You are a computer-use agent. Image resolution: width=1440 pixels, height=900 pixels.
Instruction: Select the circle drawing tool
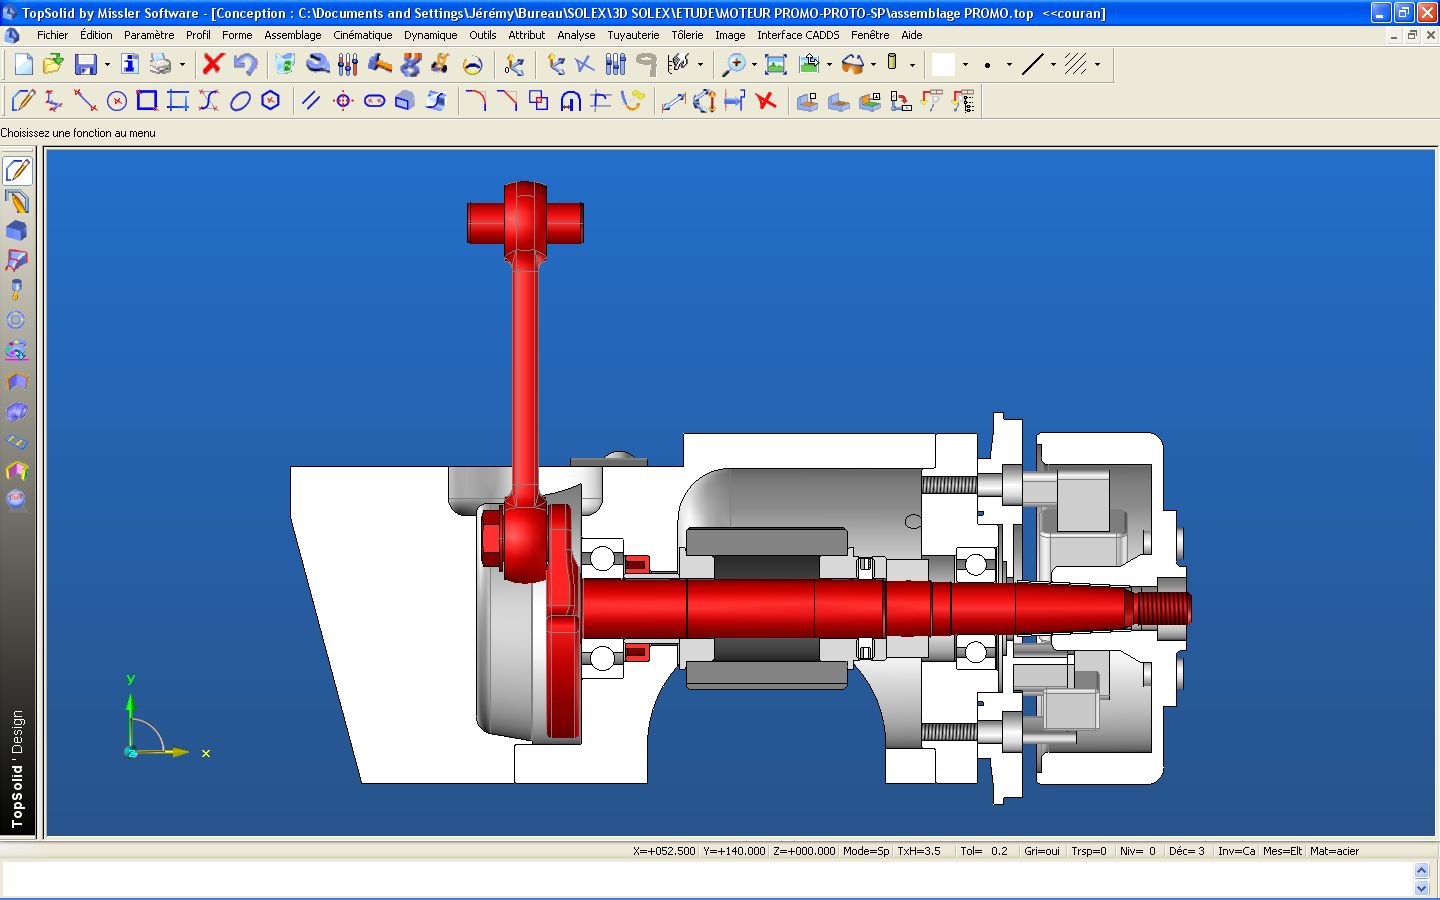[117, 101]
